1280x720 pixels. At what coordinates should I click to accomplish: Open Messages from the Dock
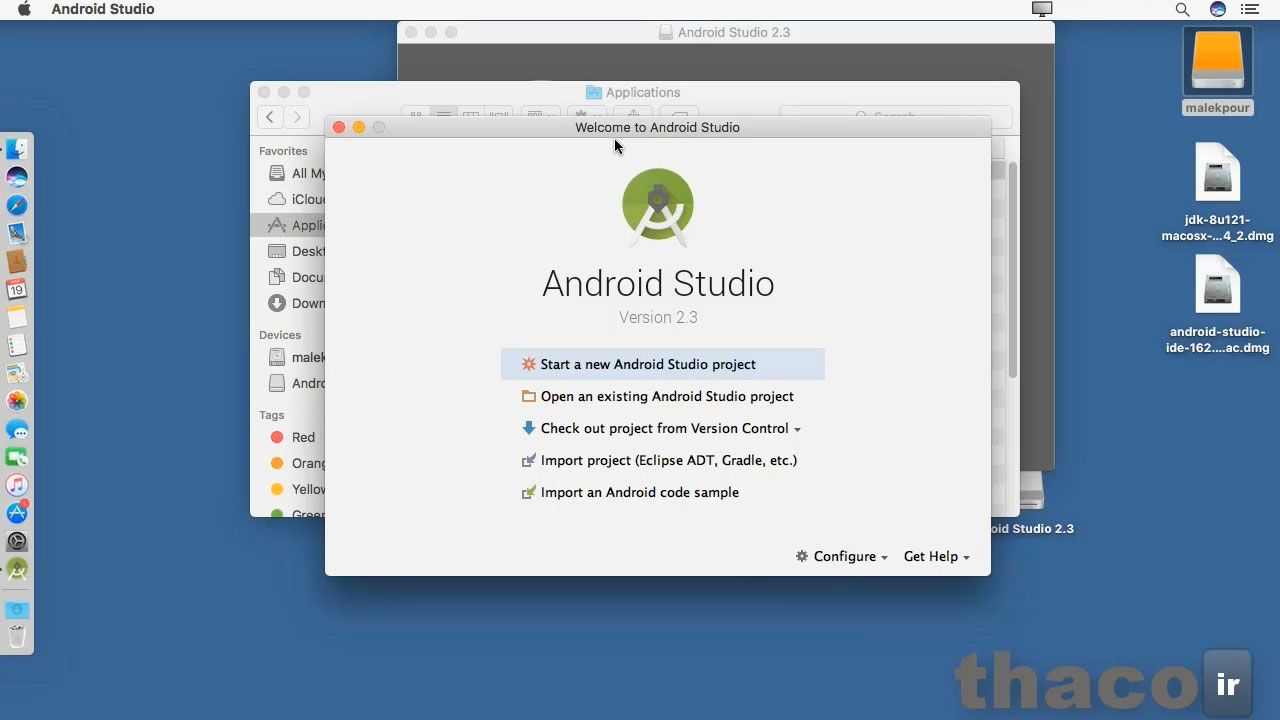click(x=17, y=429)
